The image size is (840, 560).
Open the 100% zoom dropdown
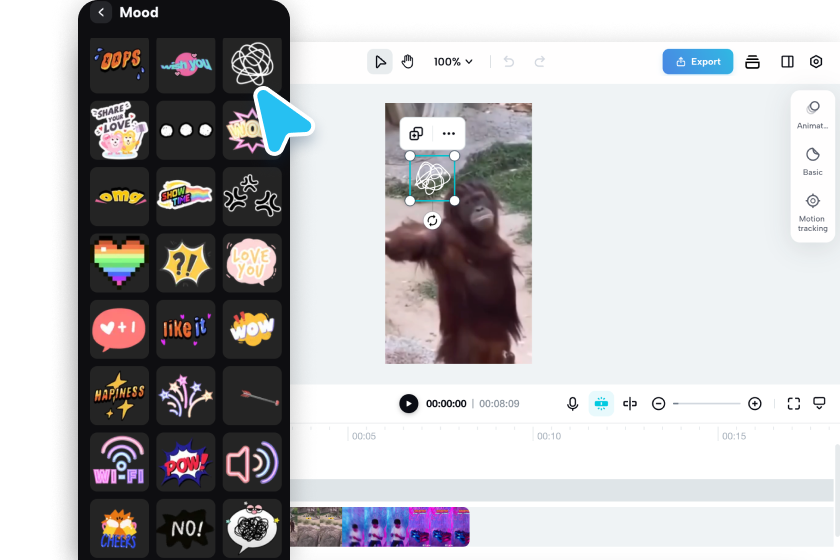pos(453,62)
